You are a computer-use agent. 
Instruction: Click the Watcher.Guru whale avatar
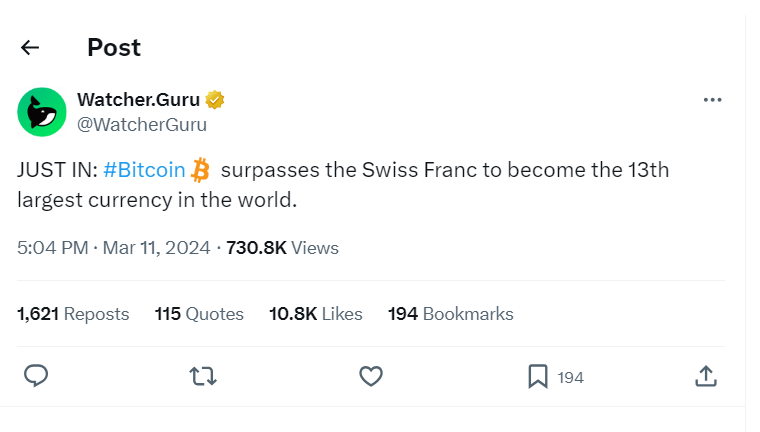(42, 112)
